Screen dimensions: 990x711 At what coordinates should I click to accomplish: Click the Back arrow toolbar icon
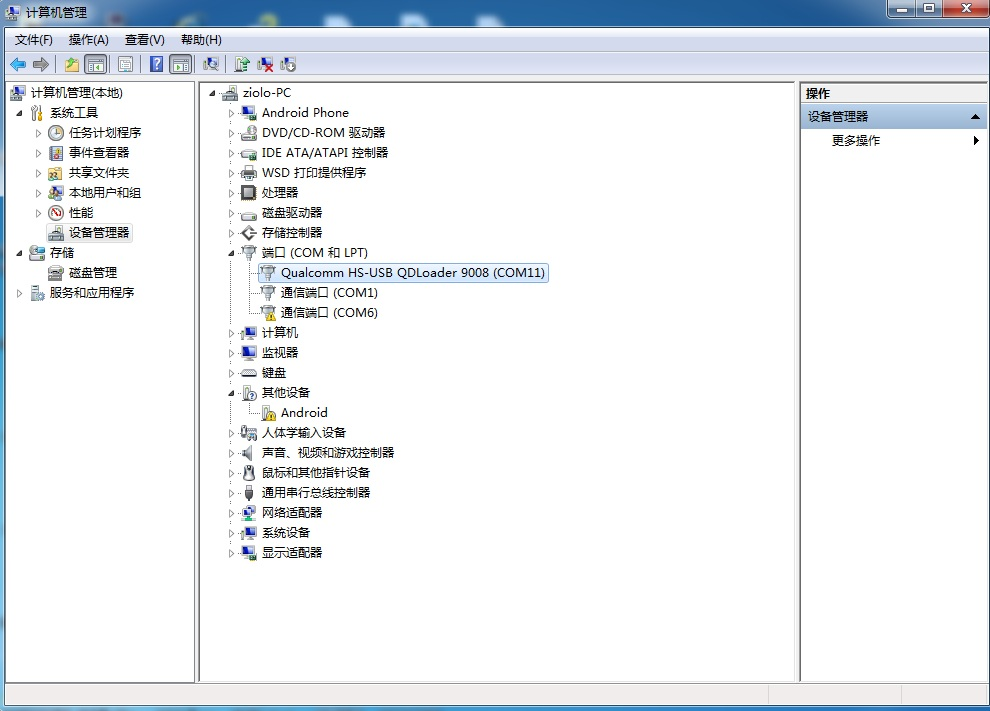click(18, 64)
